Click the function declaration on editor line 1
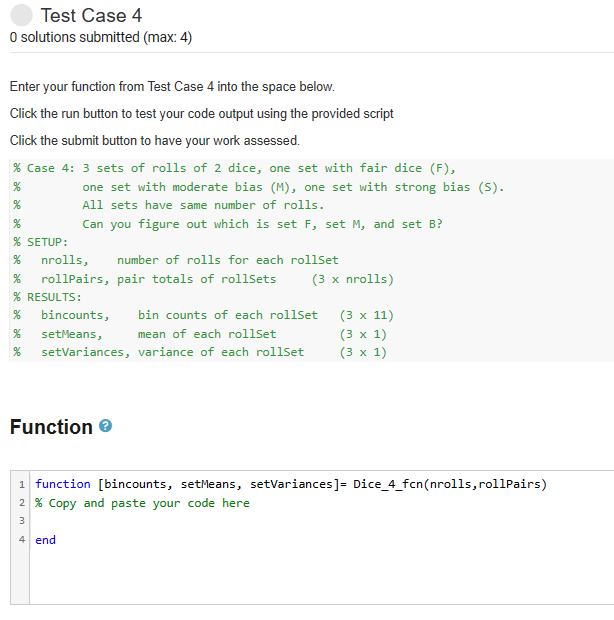Screen dimensions: 614x620 [x=291, y=484]
